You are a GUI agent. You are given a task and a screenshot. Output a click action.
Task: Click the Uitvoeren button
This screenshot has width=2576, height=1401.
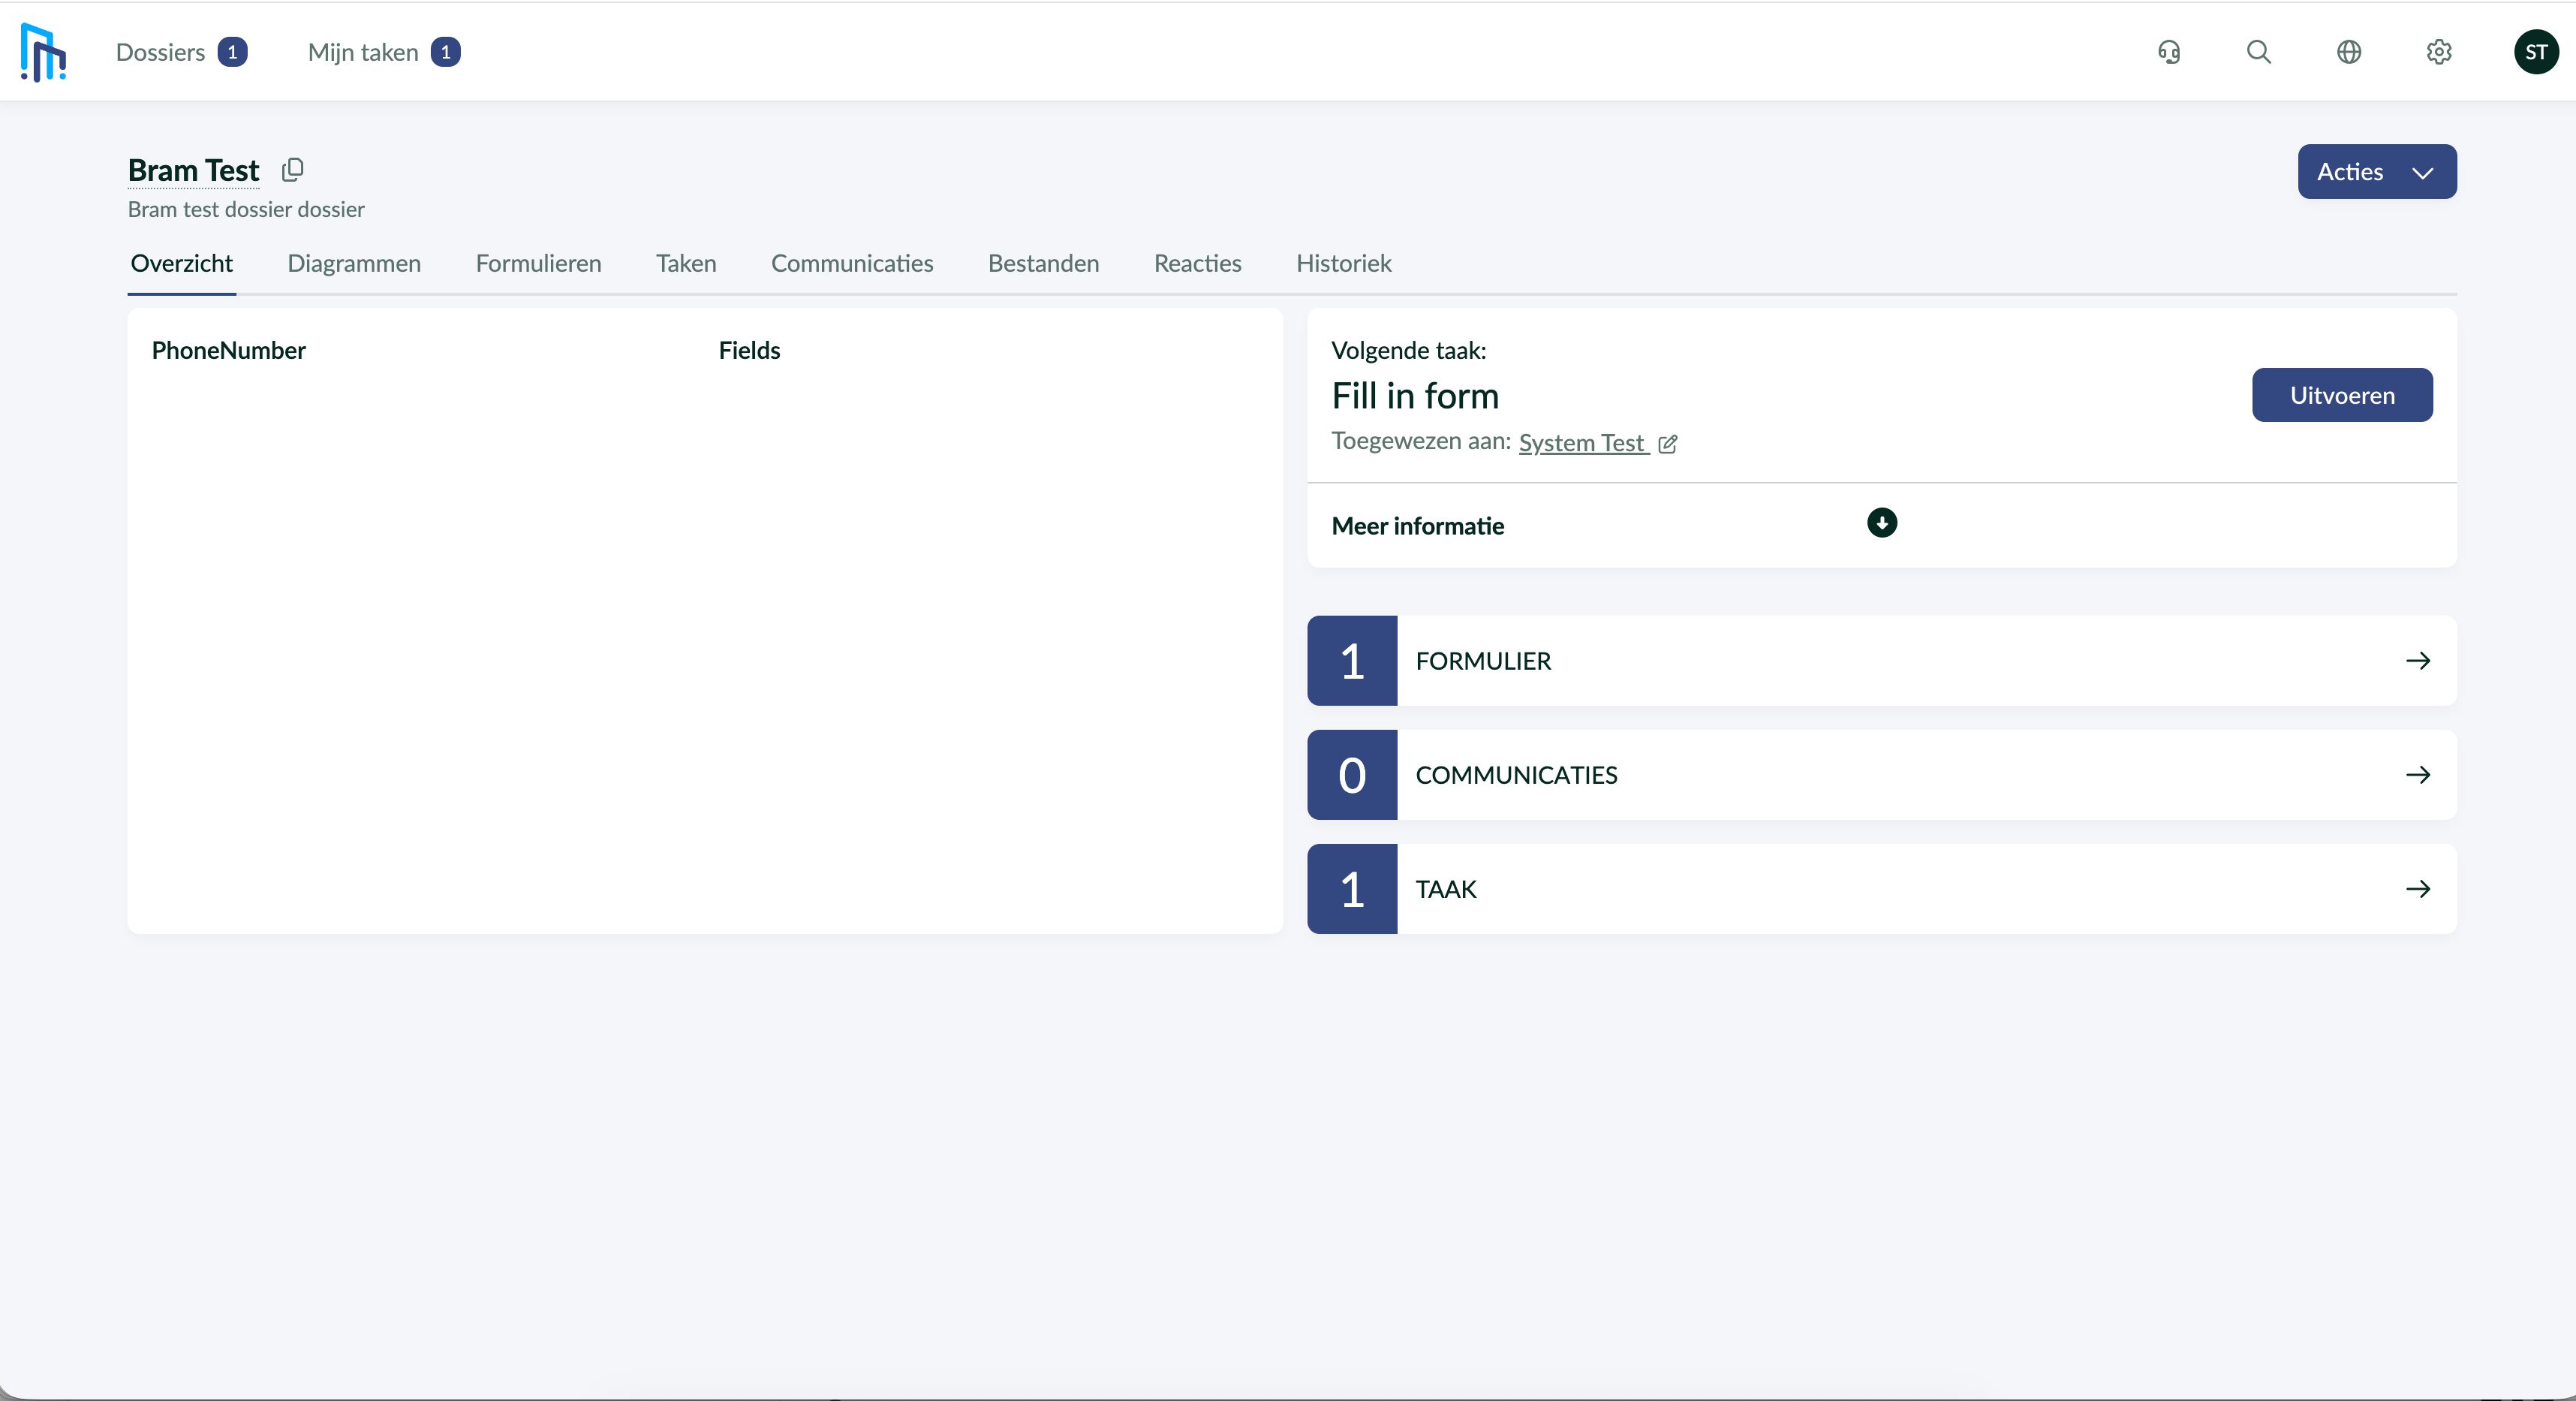pyautogui.click(x=2341, y=395)
